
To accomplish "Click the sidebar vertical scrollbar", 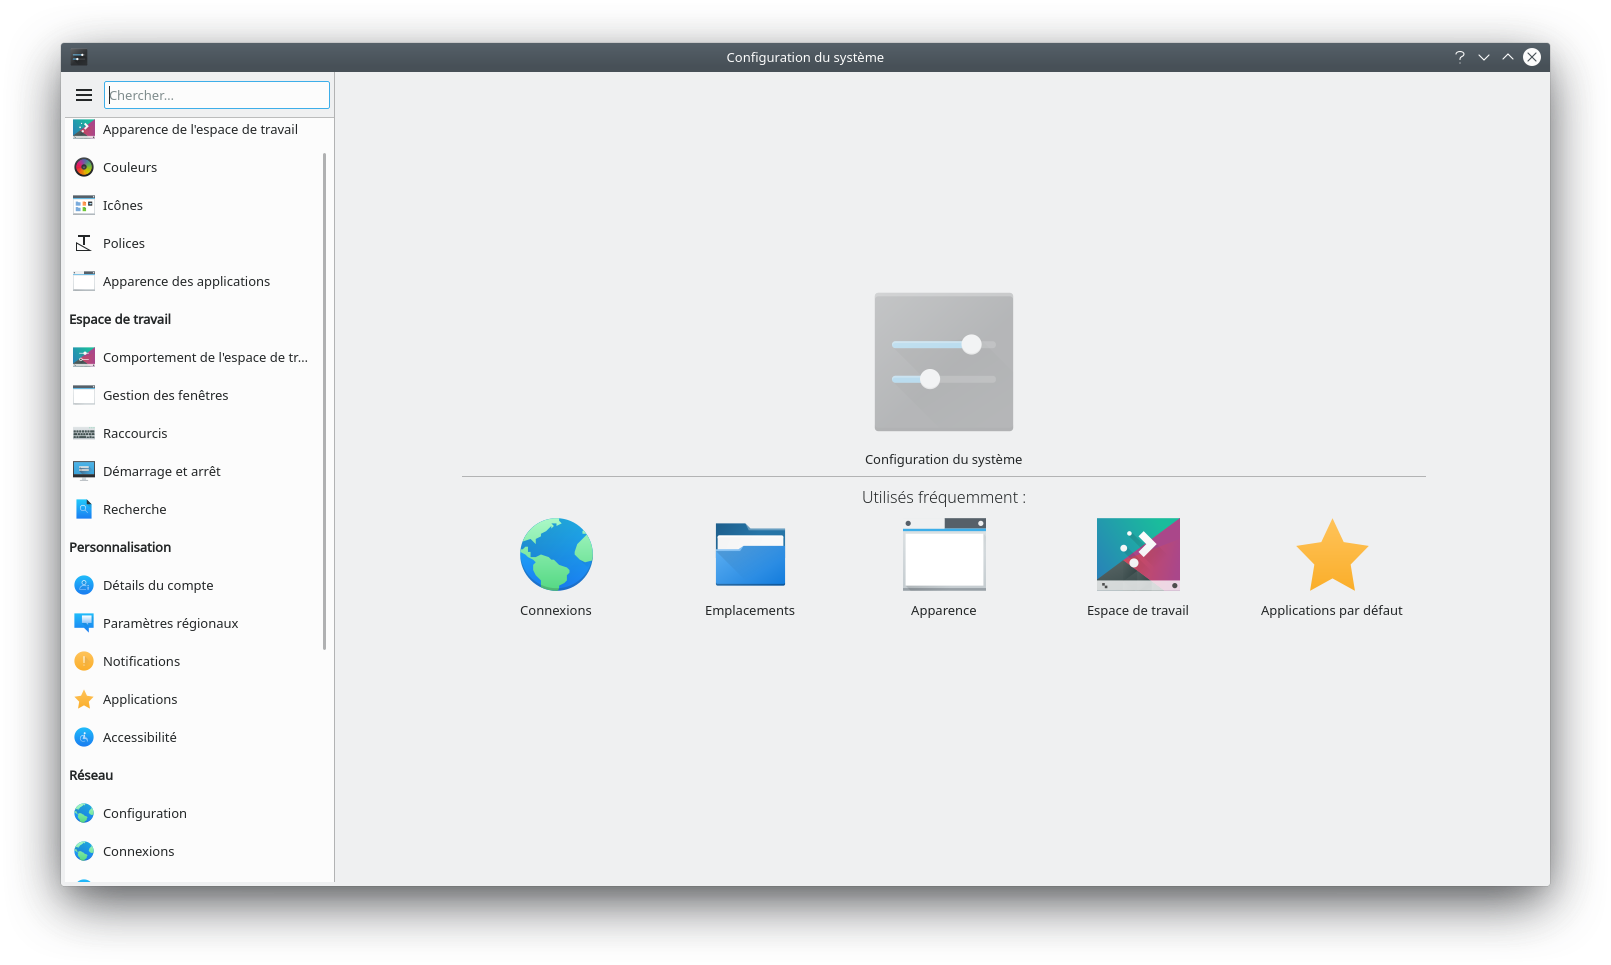I will [x=325, y=400].
